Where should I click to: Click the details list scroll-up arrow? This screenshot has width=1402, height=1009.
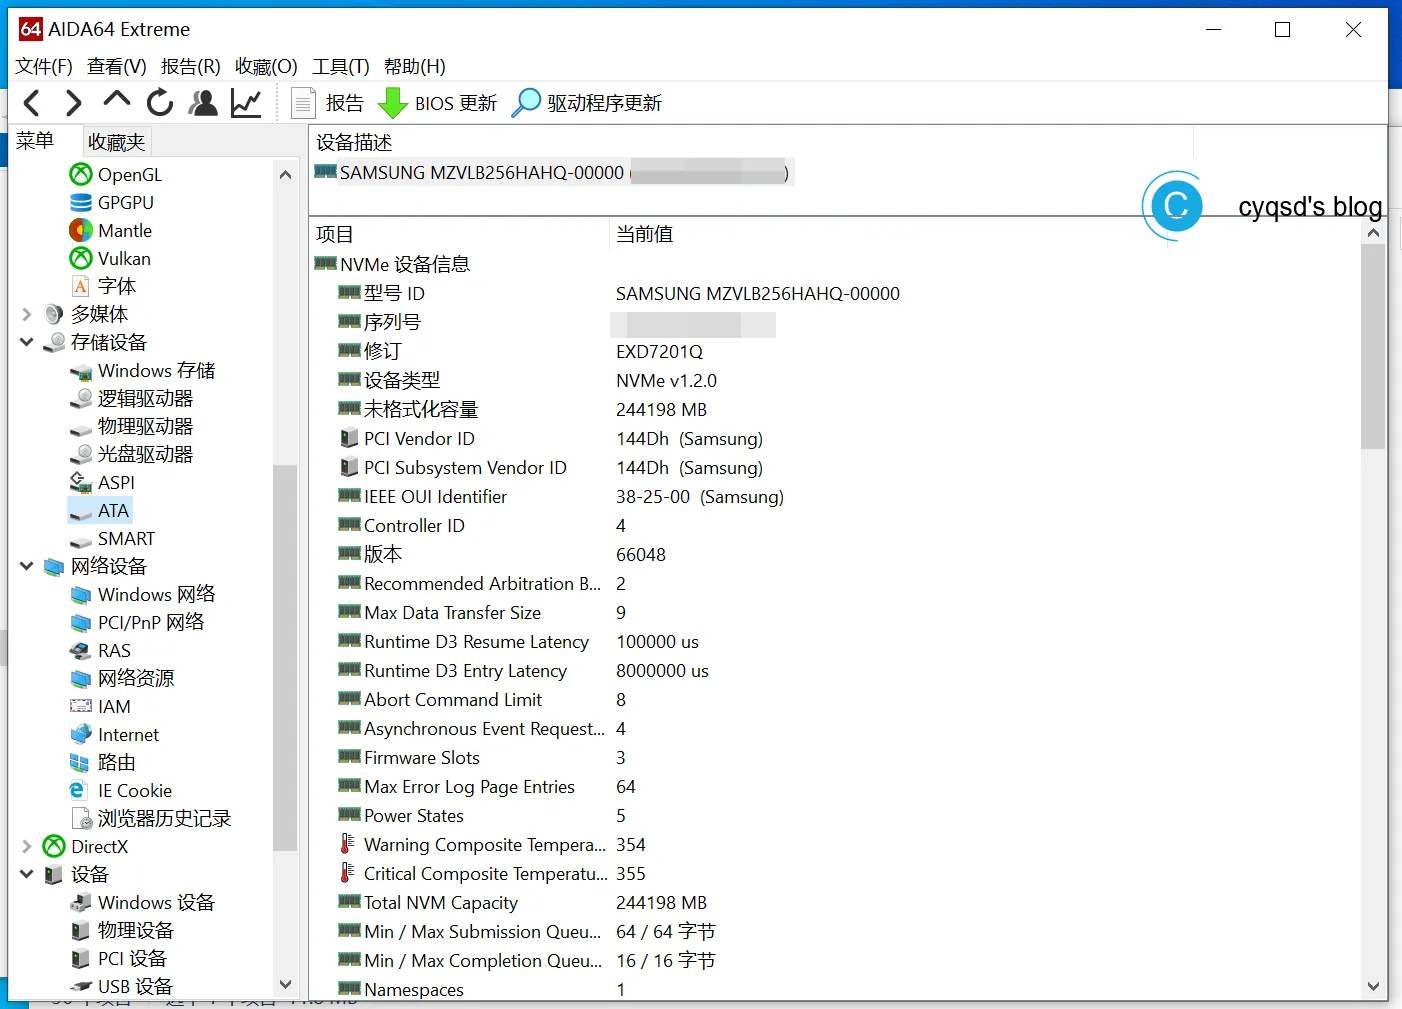1373,233
